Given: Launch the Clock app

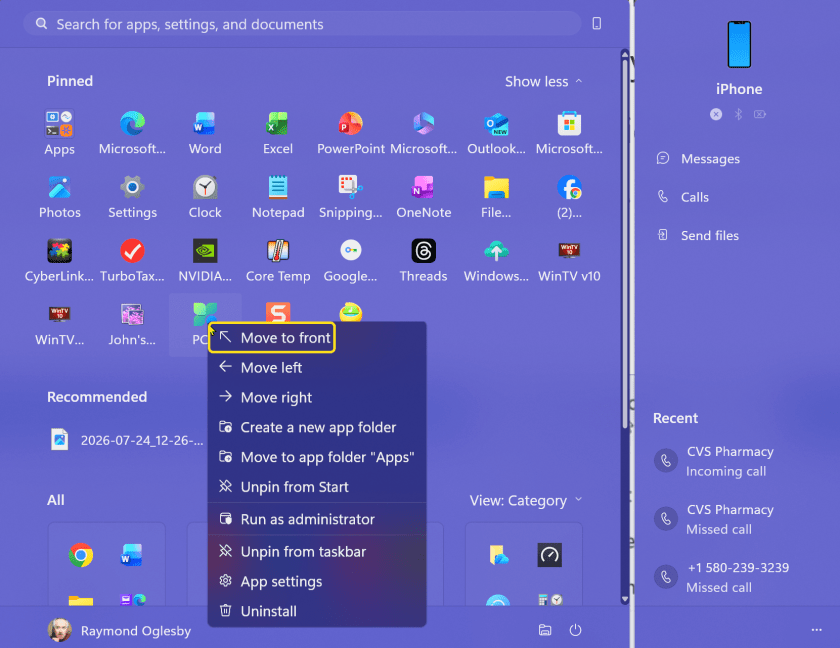Looking at the screenshot, I should [205, 196].
